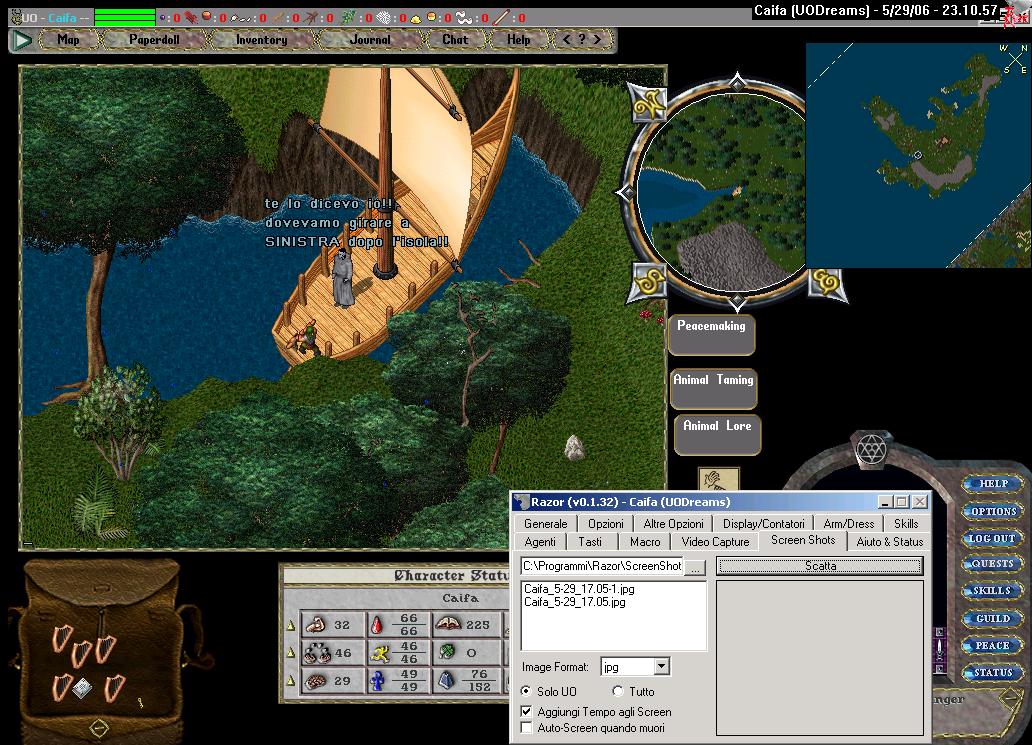
Task: Switch to the Display/Contatori tab
Action: coord(763,524)
